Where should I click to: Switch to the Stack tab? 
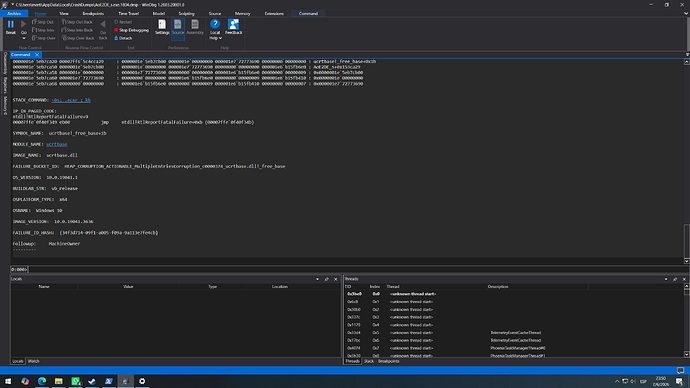[x=369, y=361]
